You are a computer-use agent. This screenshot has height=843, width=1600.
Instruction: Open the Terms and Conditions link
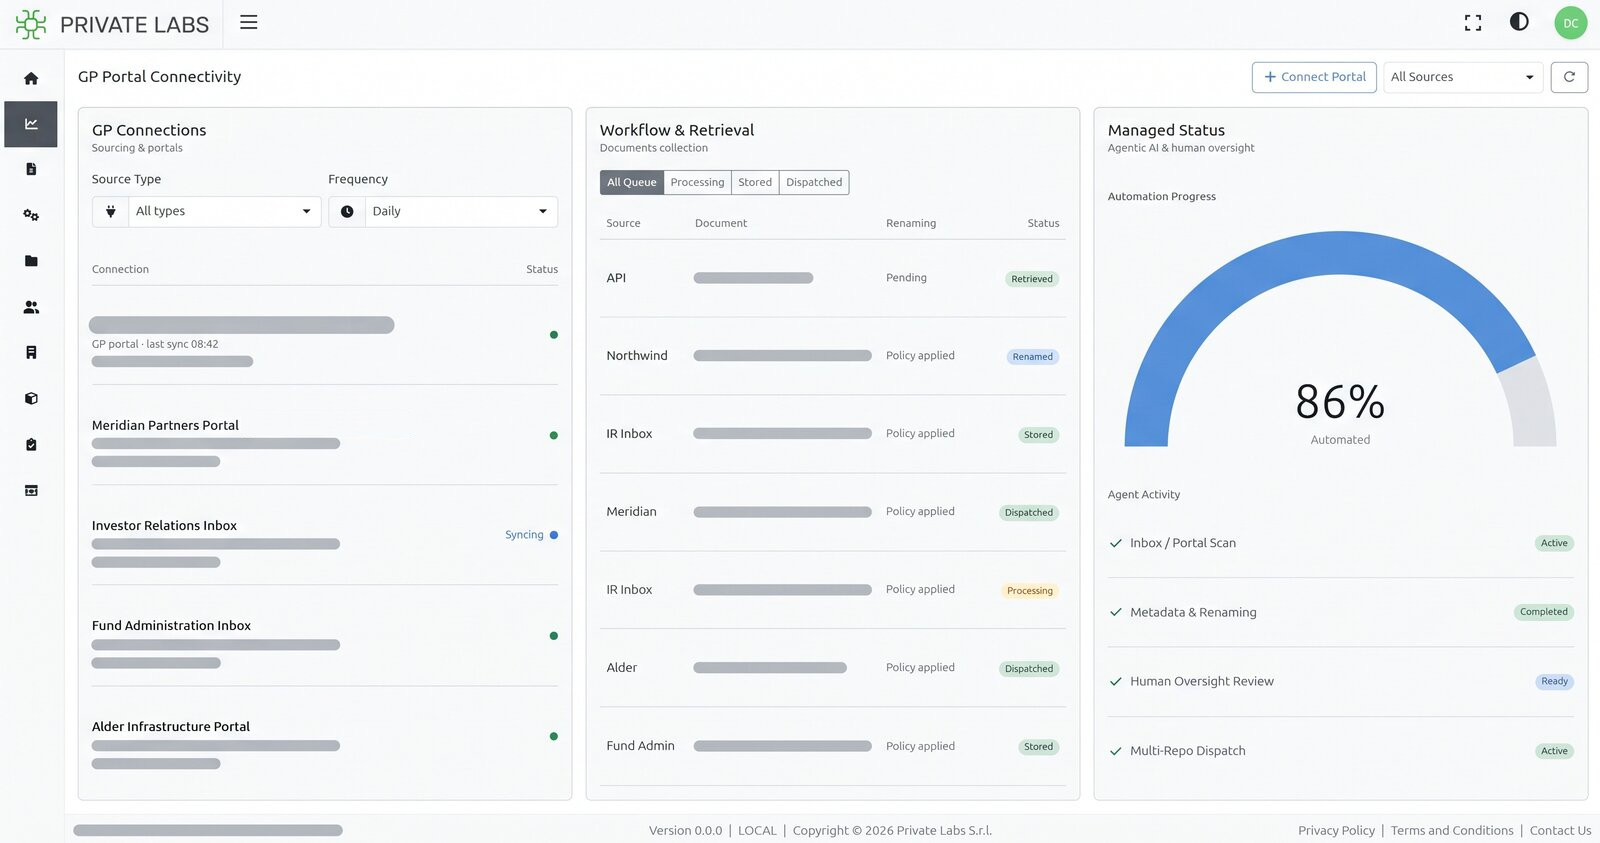pyautogui.click(x=1452, y=830)
